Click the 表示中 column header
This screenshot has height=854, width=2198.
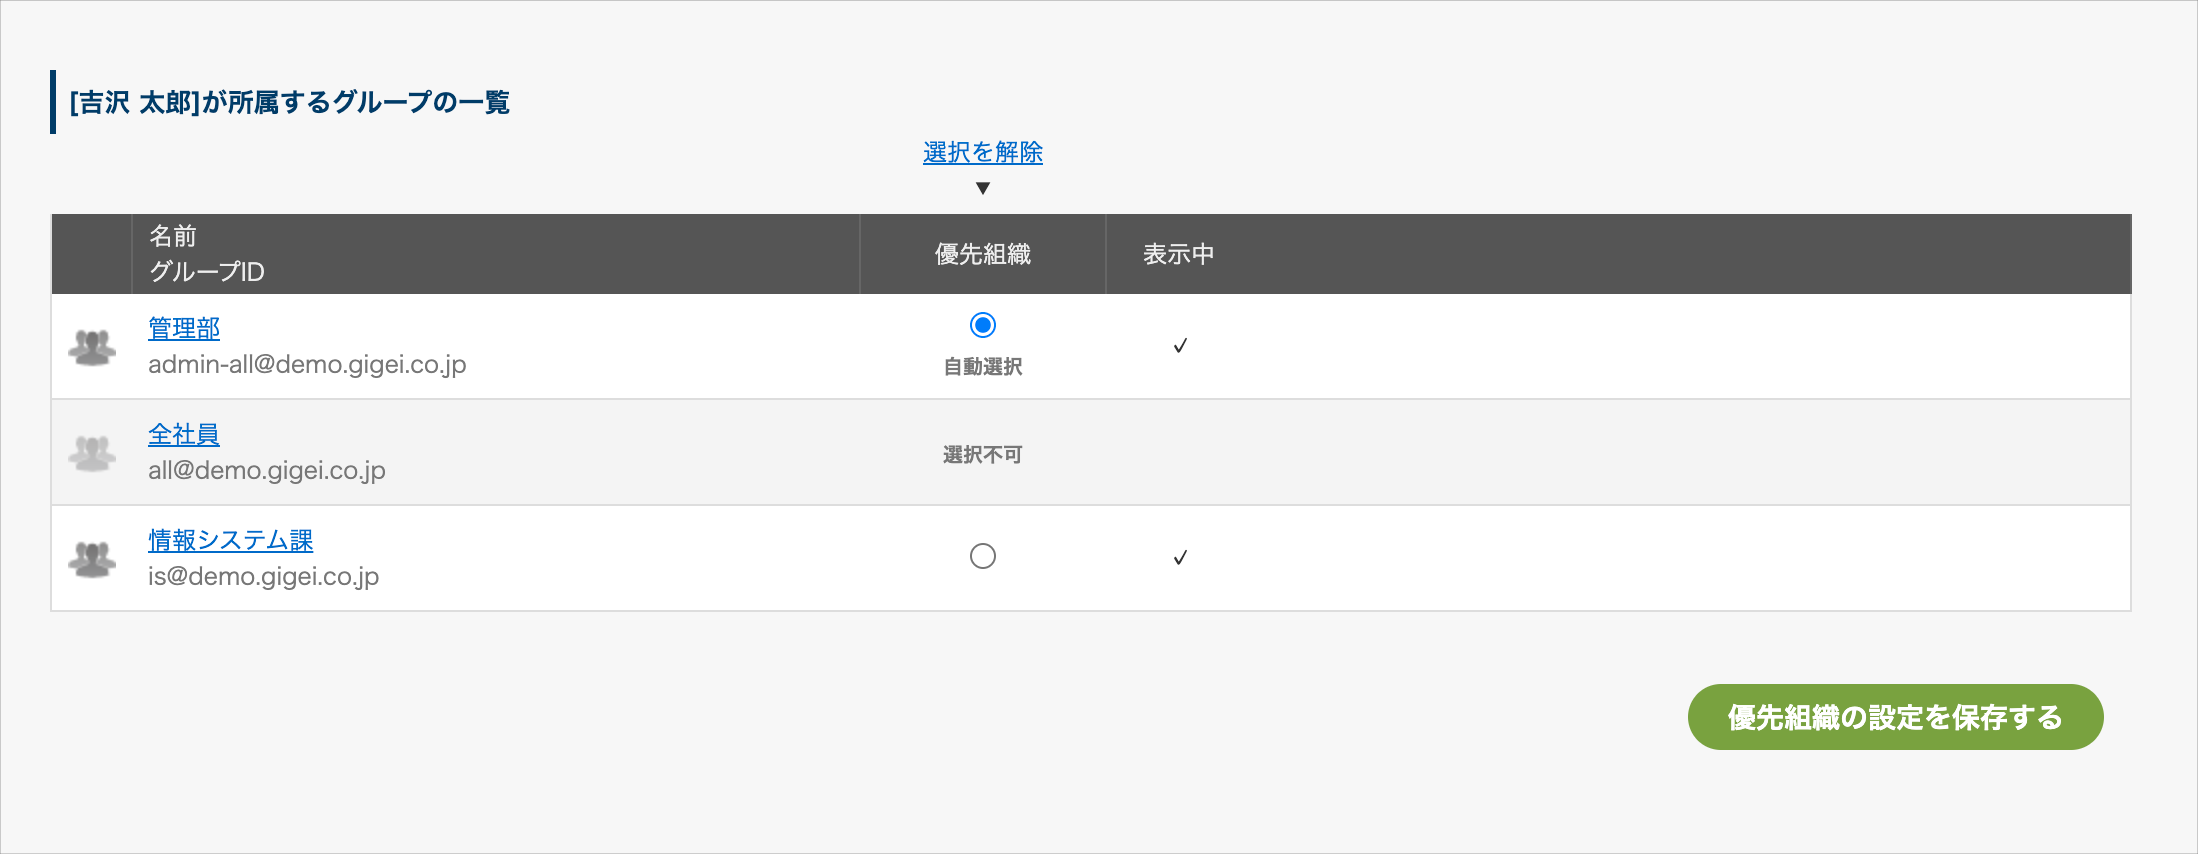point(1179,254)
